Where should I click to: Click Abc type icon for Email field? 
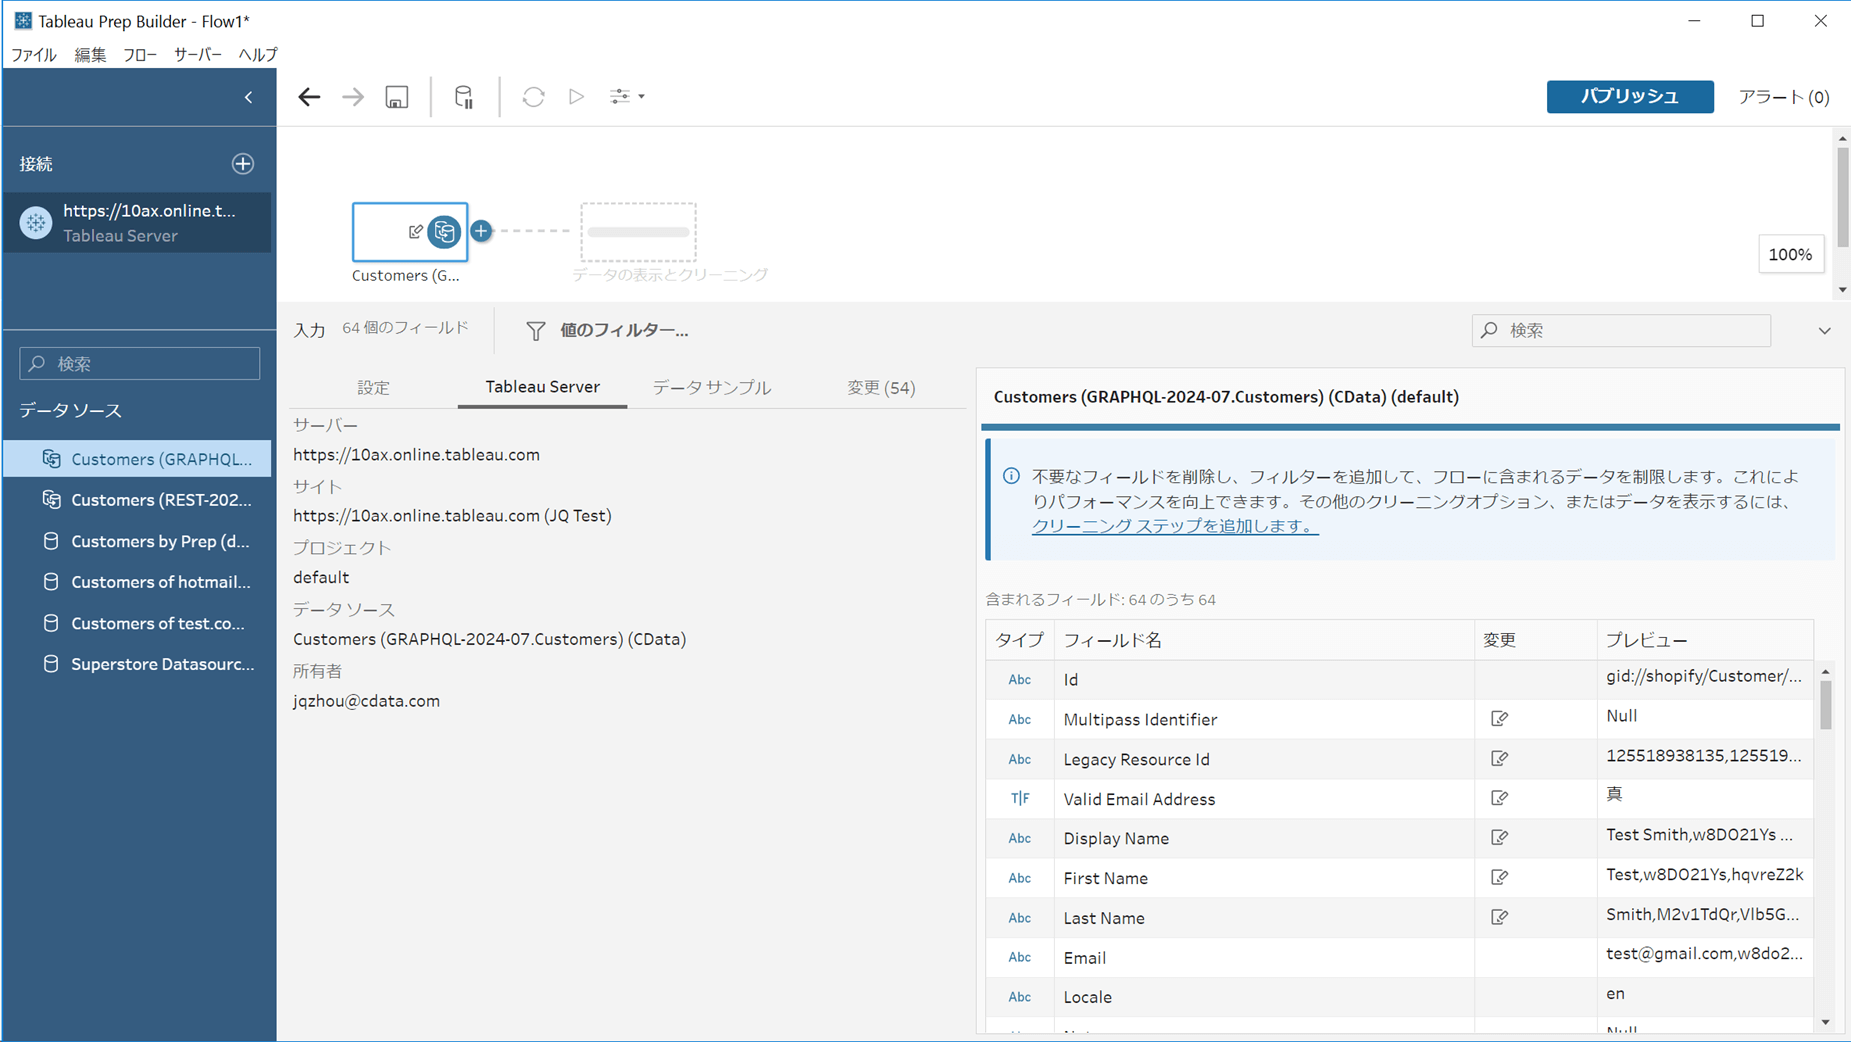click(1019, 958)
